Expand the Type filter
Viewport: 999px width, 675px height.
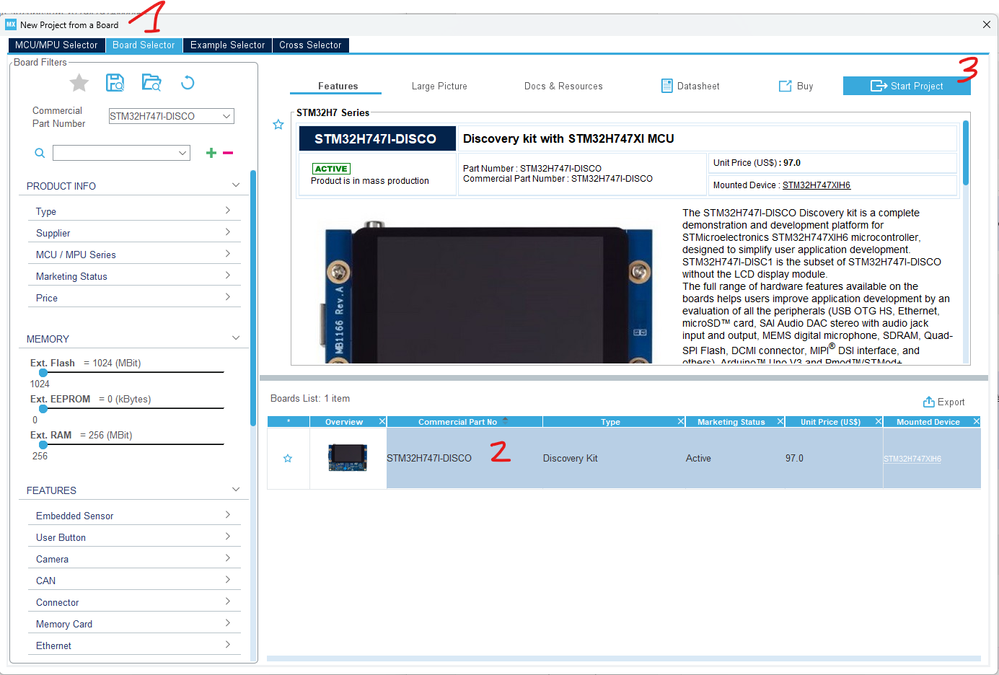point(134,211)
